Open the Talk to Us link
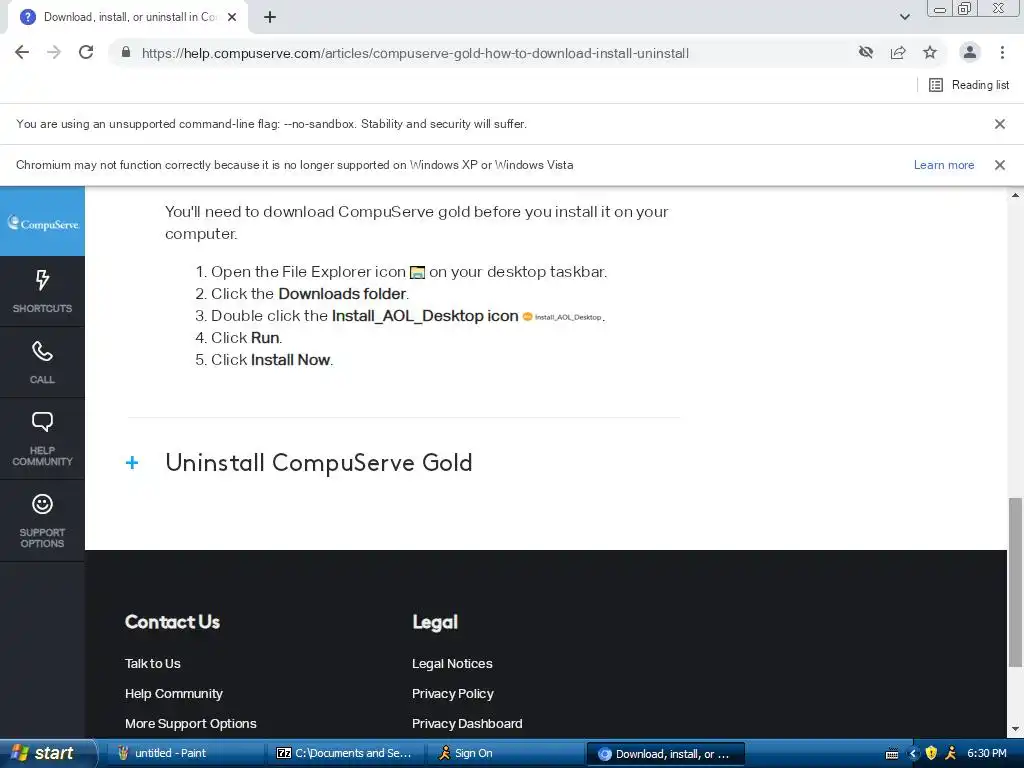Image resolution: width=1024 pixels, height=768 pixels. tap(153, 664)
